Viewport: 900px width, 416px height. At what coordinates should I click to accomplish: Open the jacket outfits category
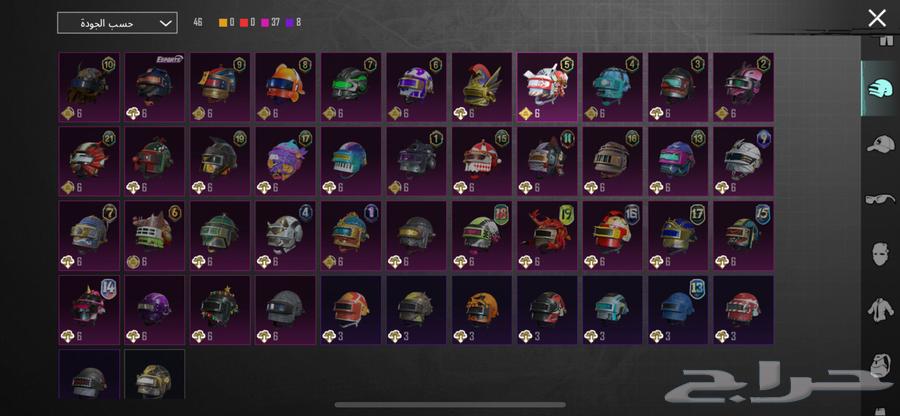pyautogui.click(x=880, y=310)
